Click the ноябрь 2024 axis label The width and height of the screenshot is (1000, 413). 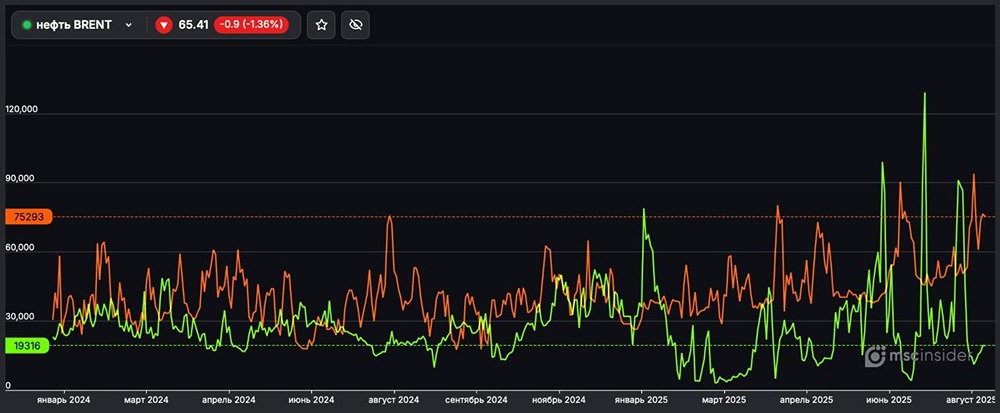coord(560,400)
